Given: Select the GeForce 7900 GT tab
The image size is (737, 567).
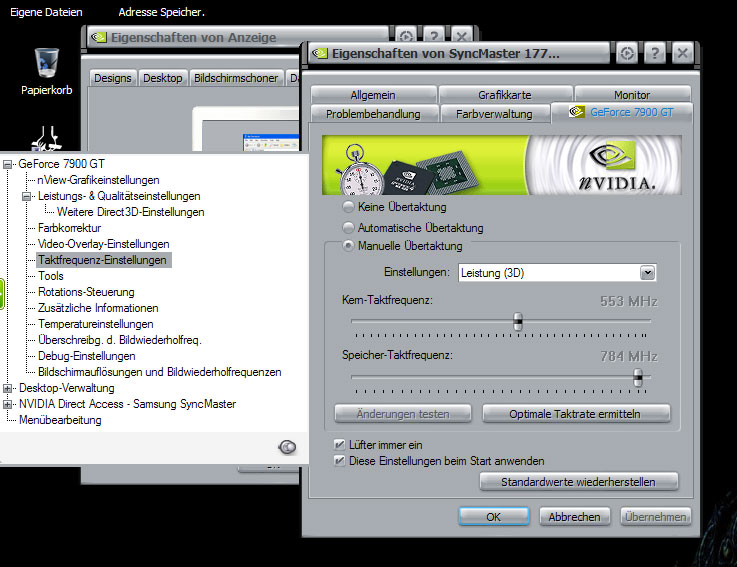Looking at the screenshot, I should (x=621, y=112).
